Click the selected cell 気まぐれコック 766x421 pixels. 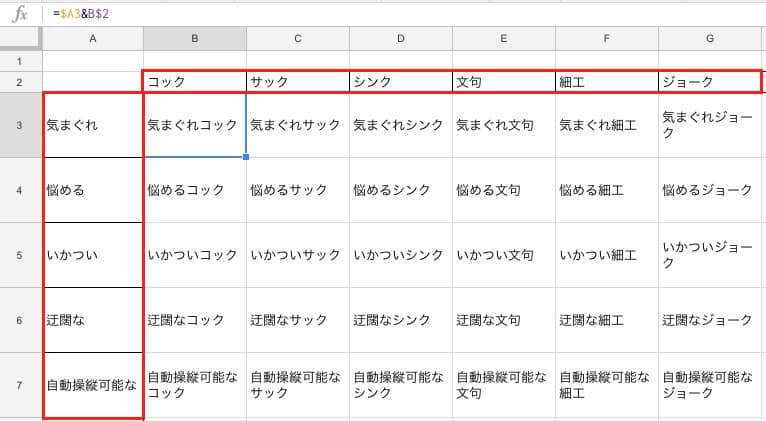tap(195, 125)
